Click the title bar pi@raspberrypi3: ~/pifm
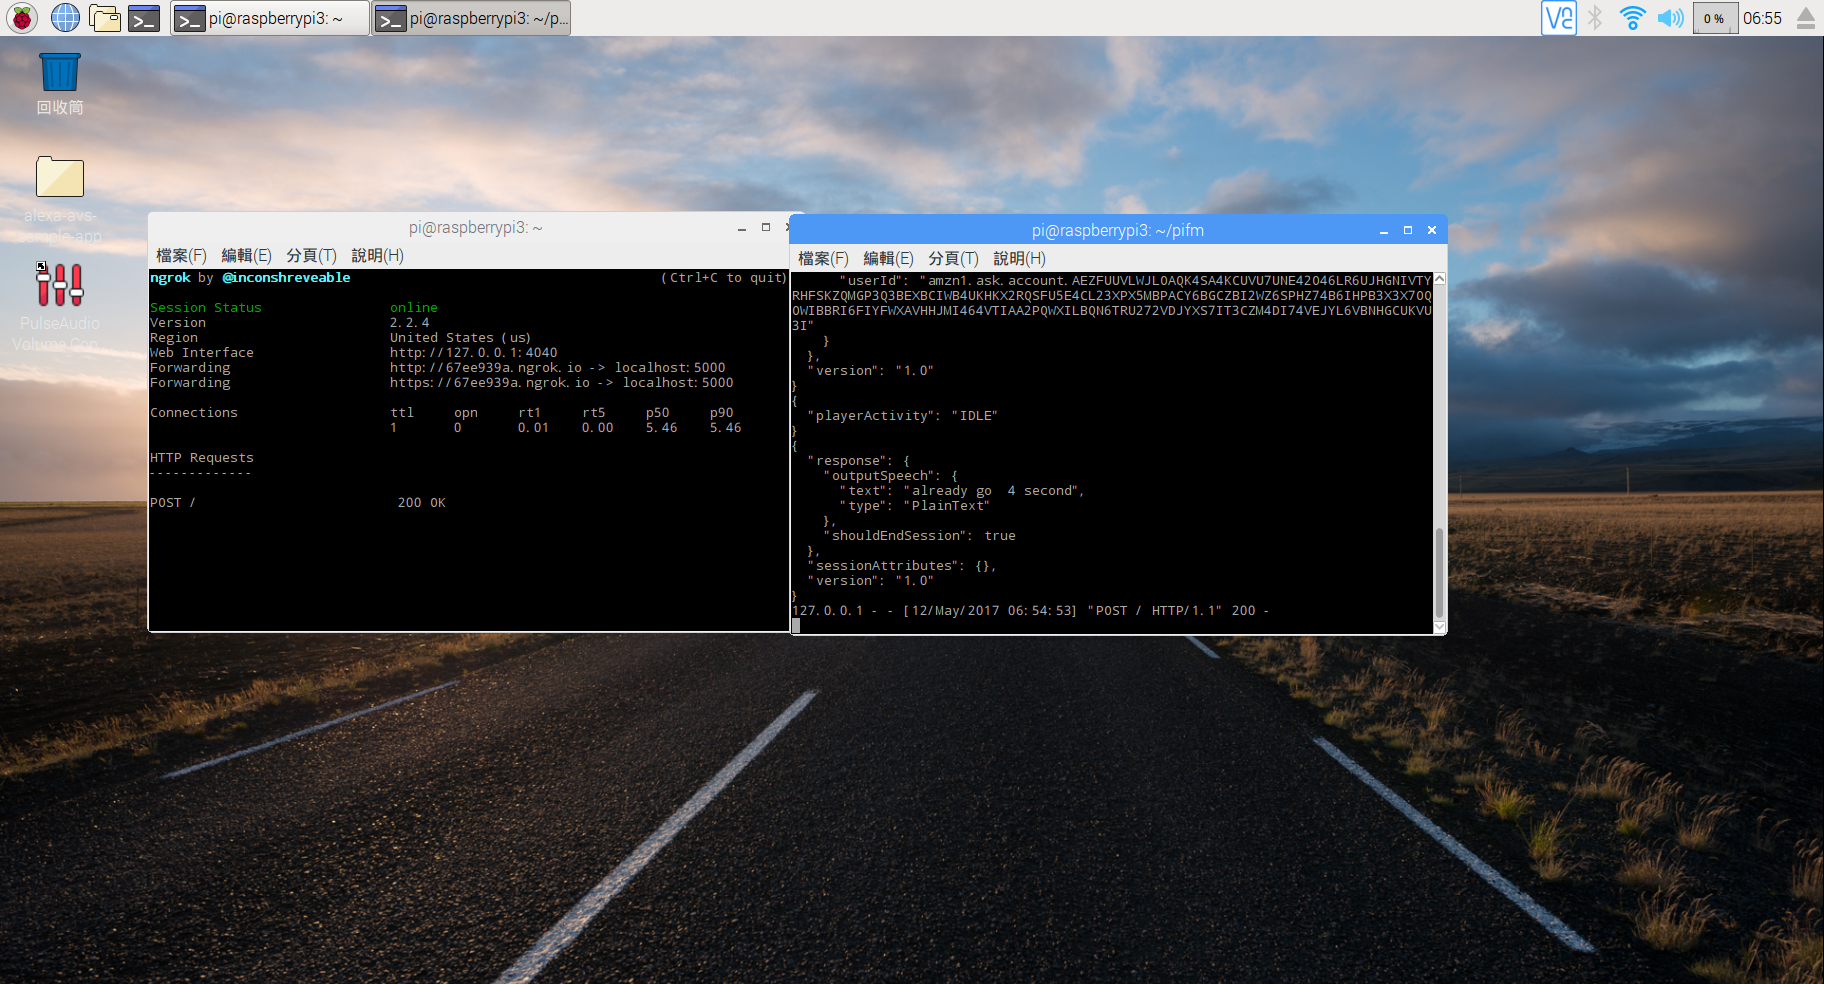1824x984 pixels. (x=1117, y=230)
